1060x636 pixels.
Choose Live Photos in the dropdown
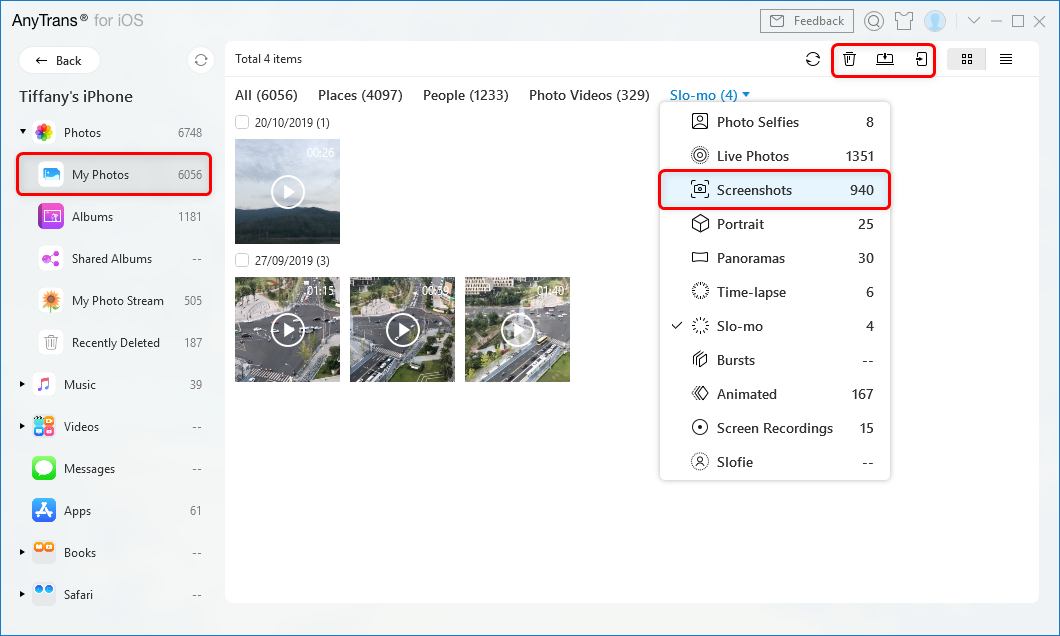click(x=774, y=156)
